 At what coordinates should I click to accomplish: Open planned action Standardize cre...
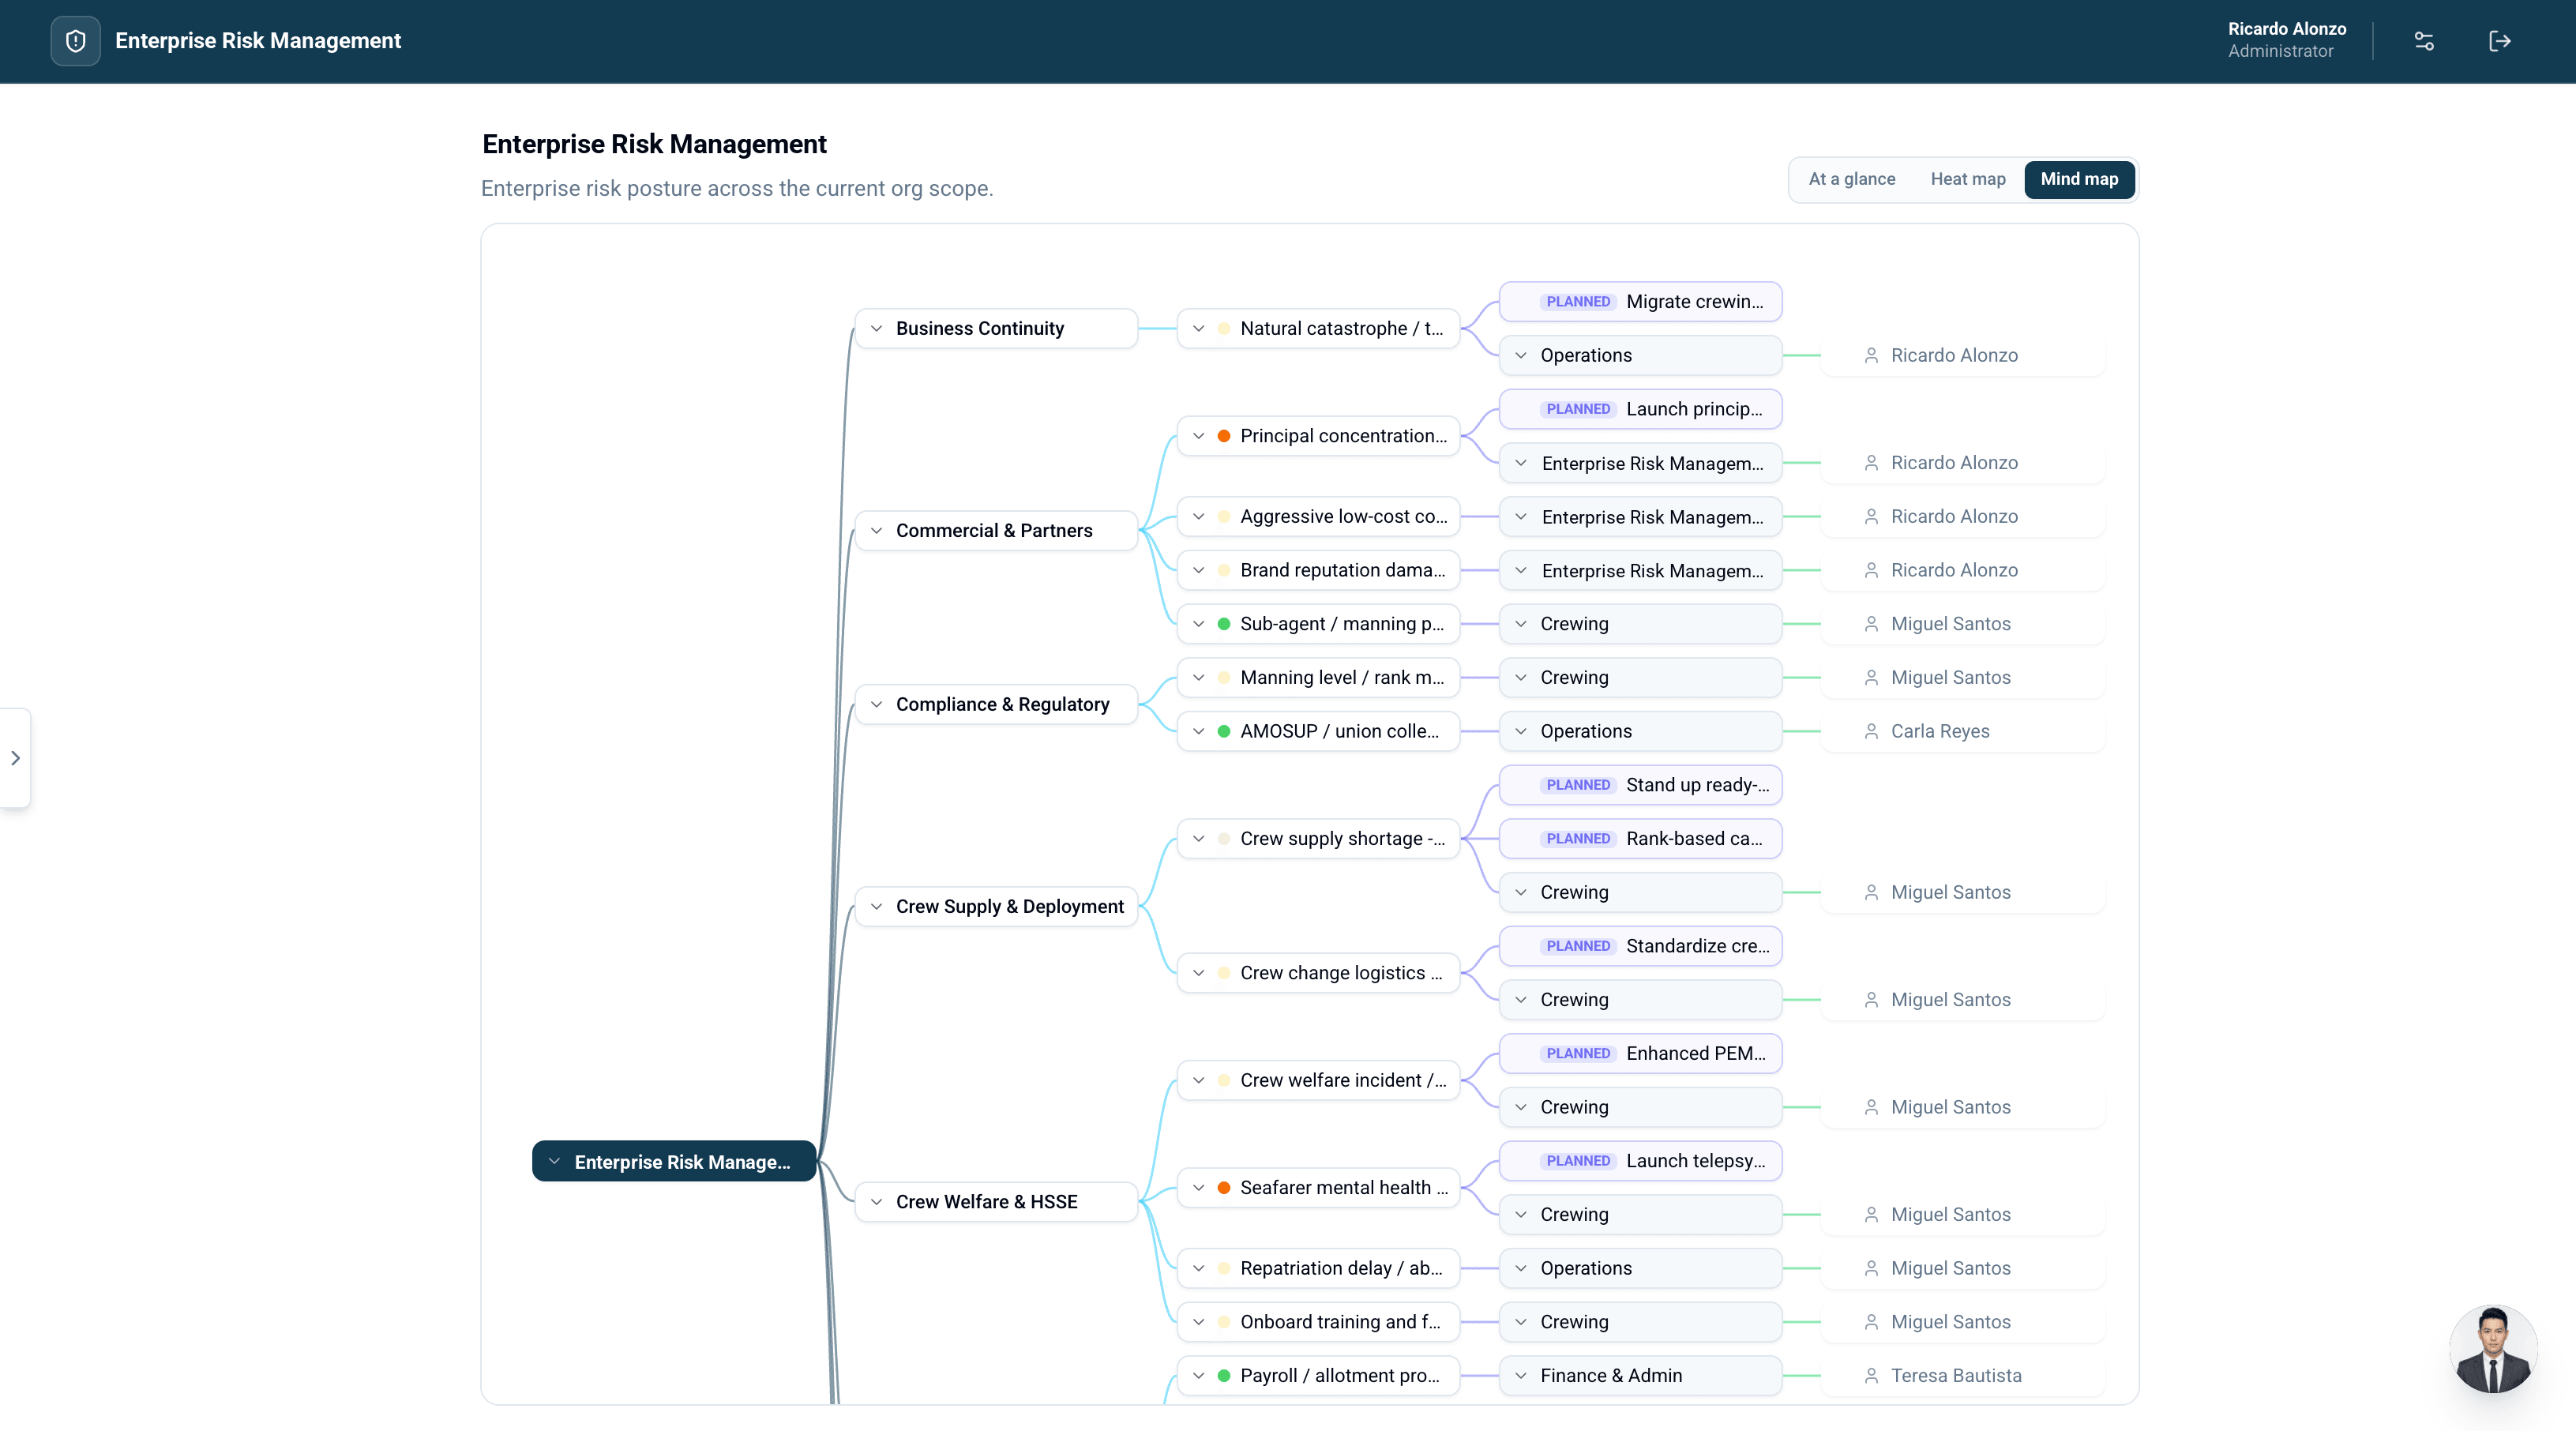1641,946
